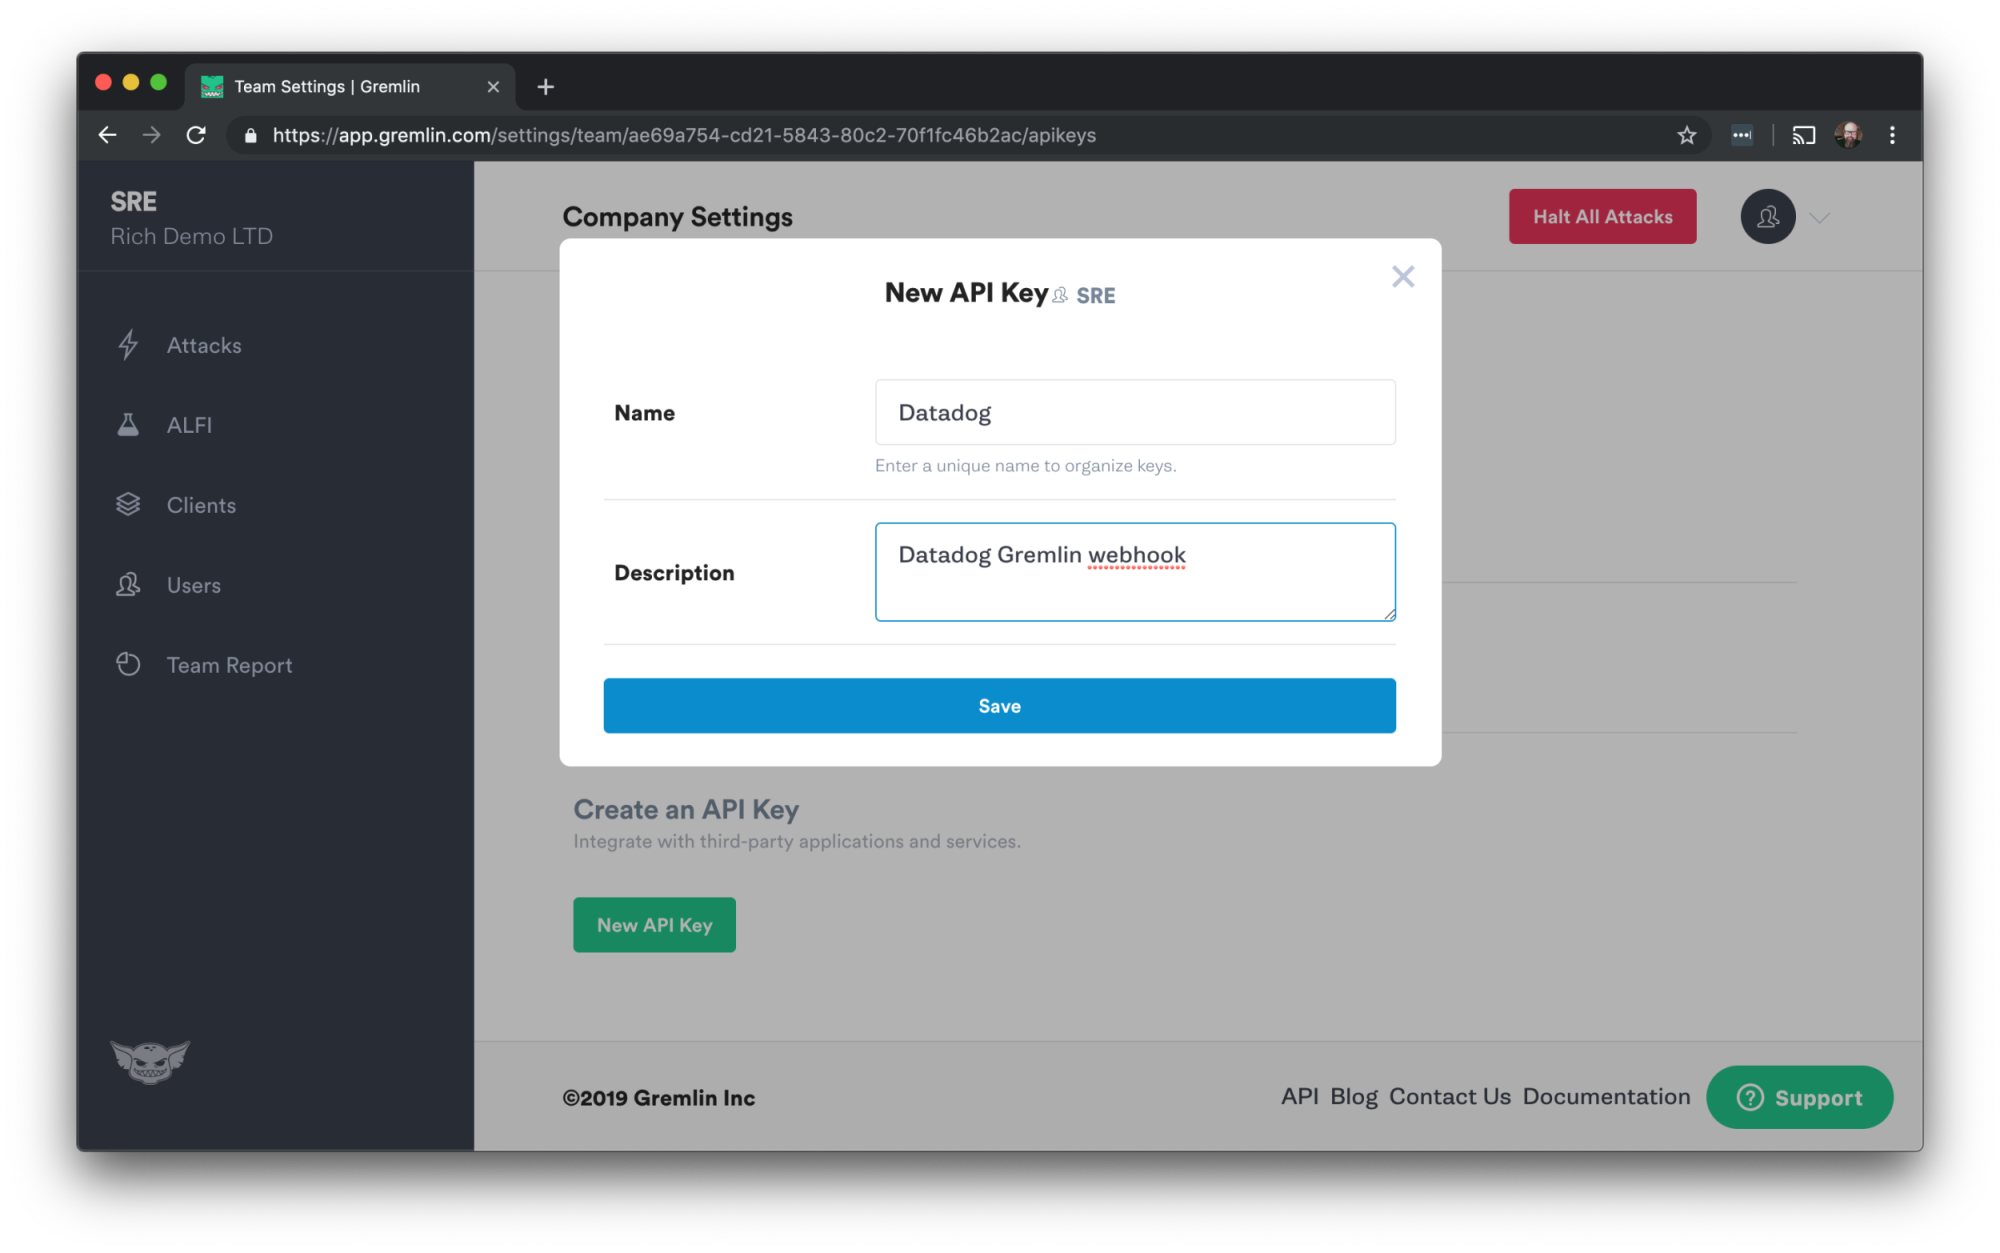Click the Team Report chart icon
2000x1253 pixels.
click(128, 664)
